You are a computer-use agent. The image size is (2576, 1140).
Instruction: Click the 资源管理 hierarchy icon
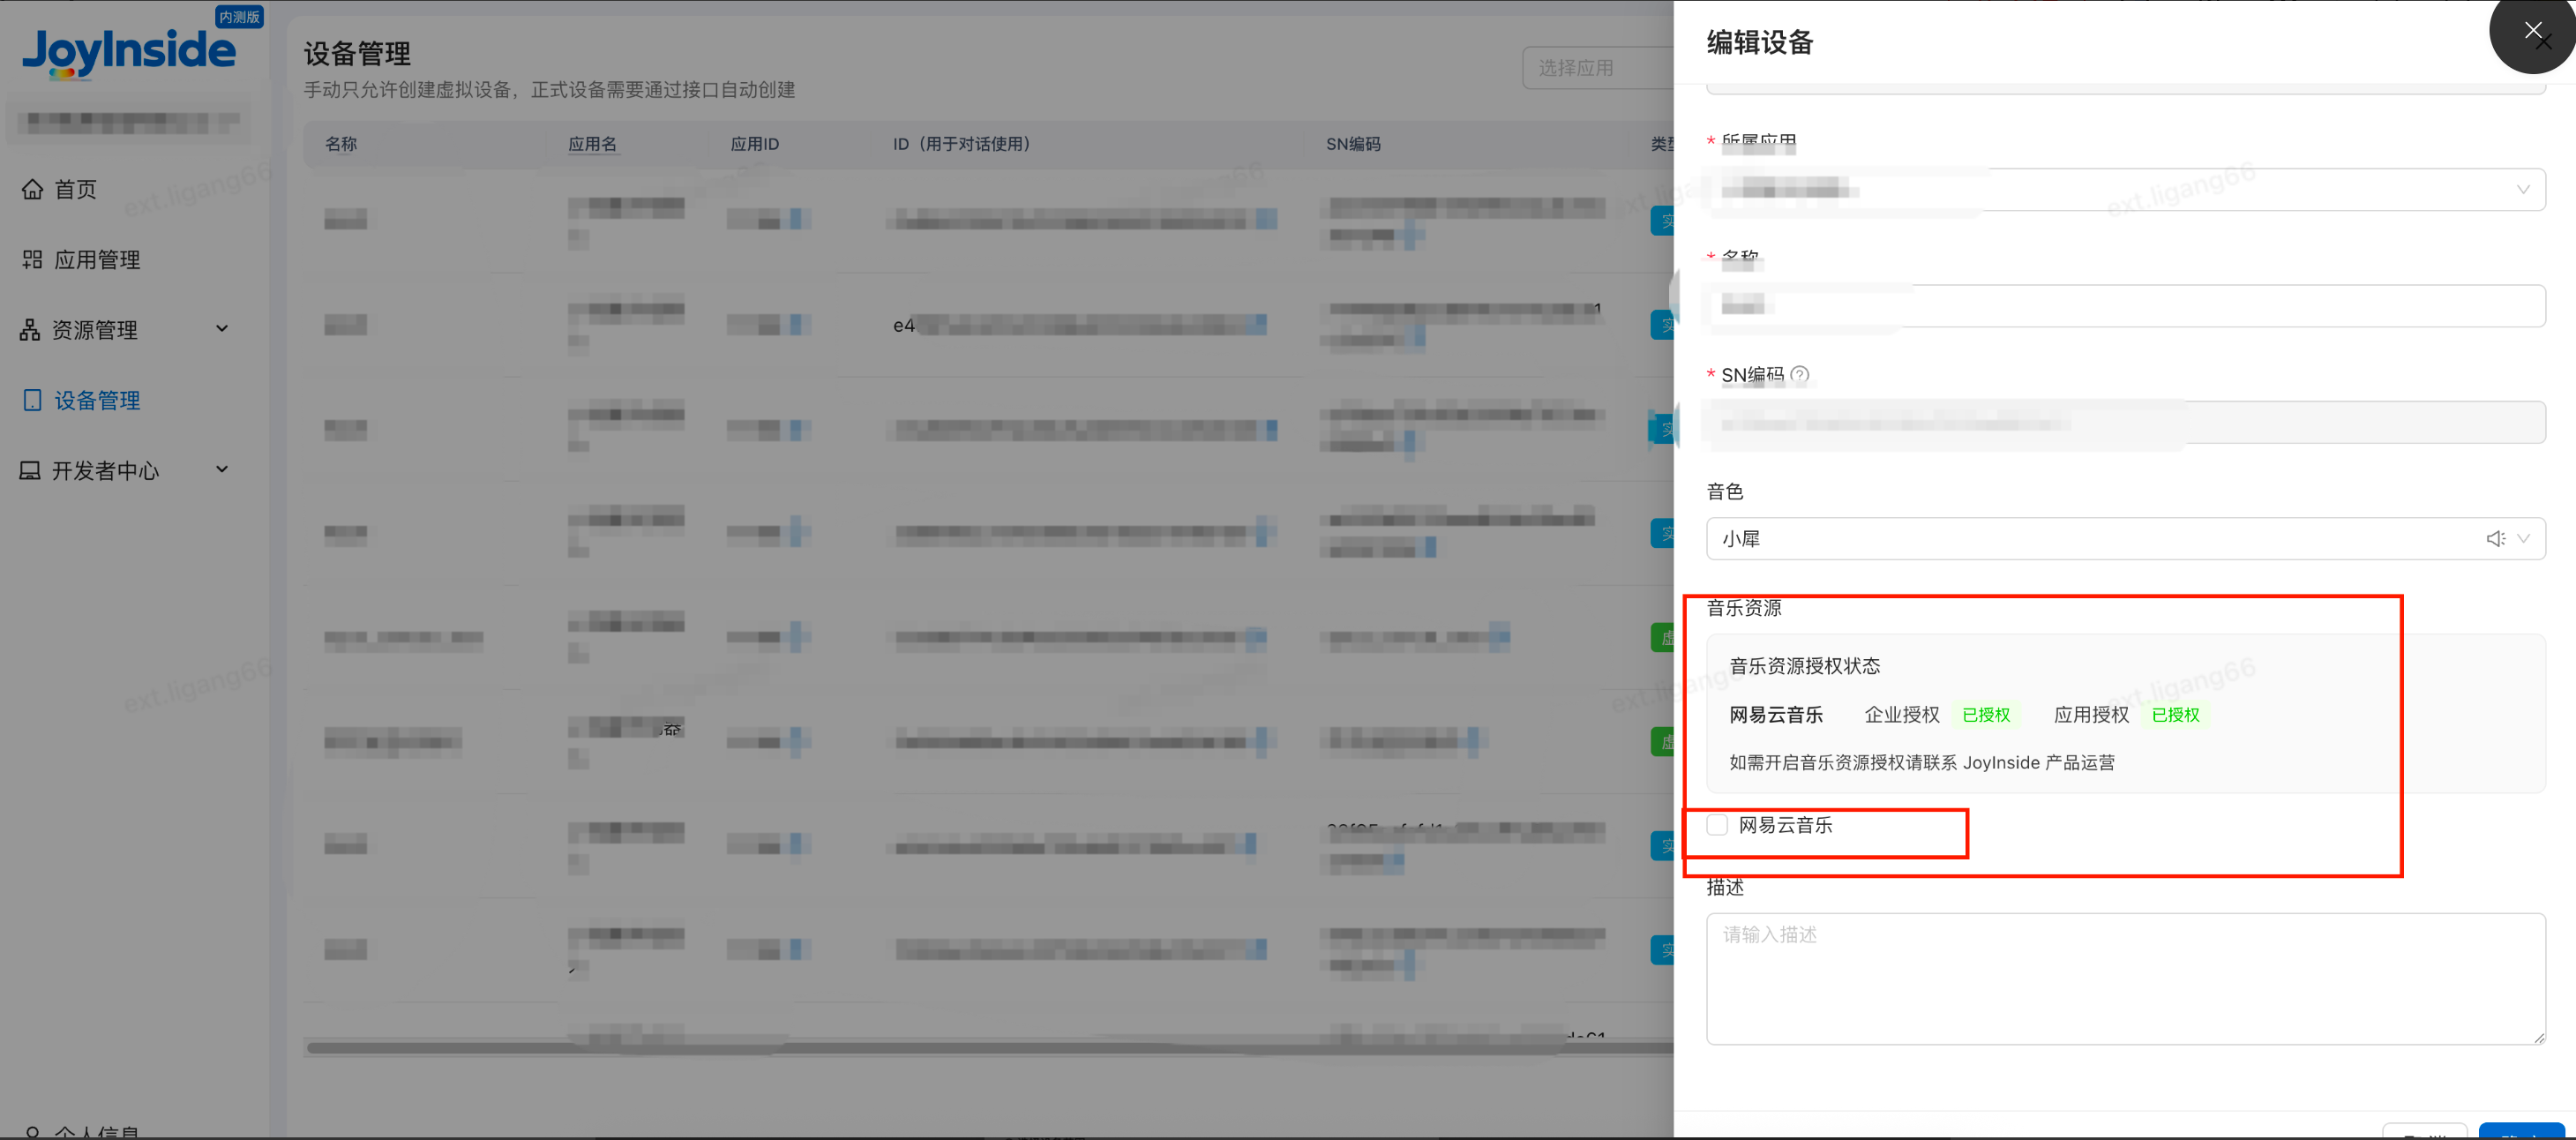click(30, 330)
